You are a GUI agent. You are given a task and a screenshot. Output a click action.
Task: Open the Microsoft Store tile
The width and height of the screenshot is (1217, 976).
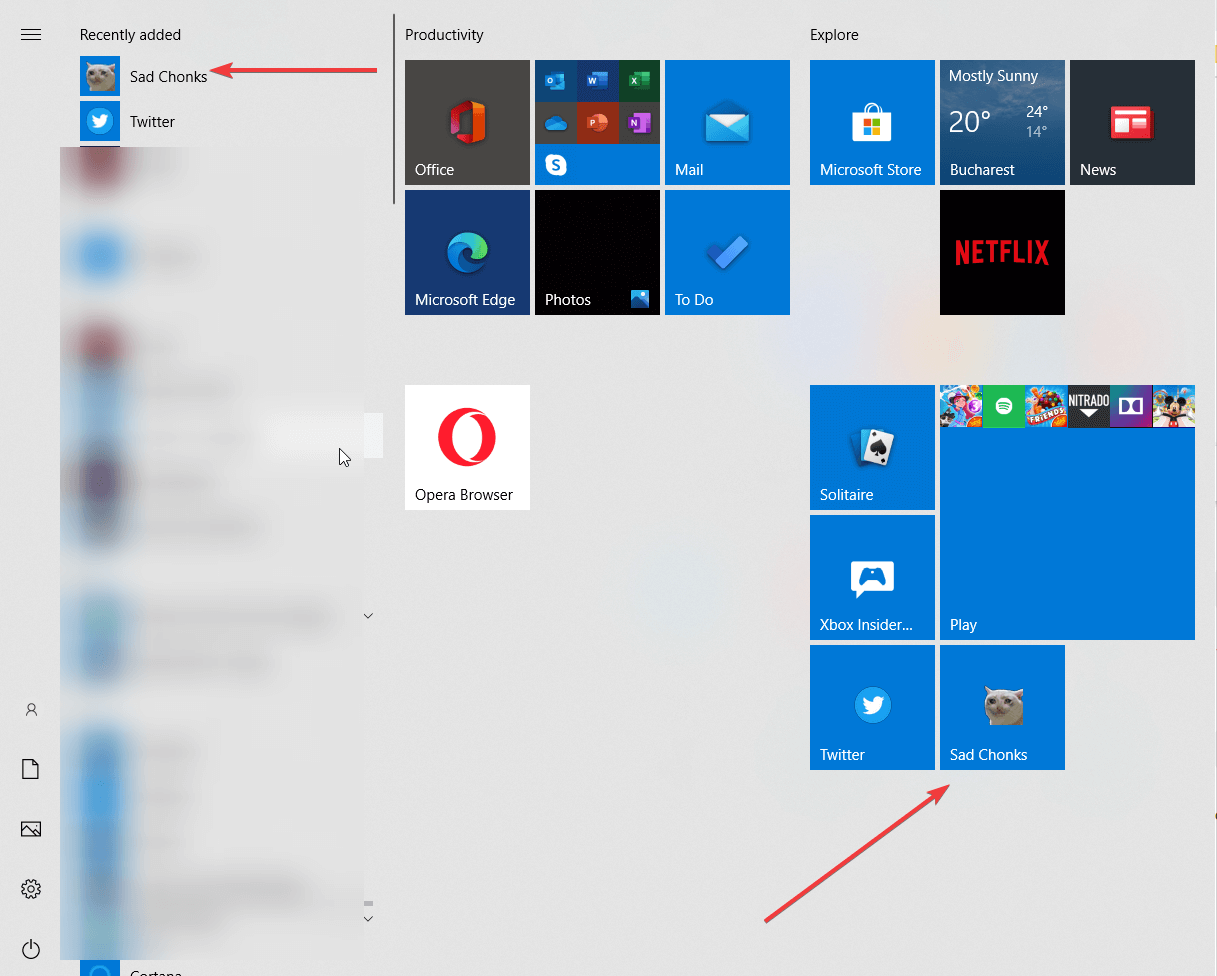click(x=872, y=122)
